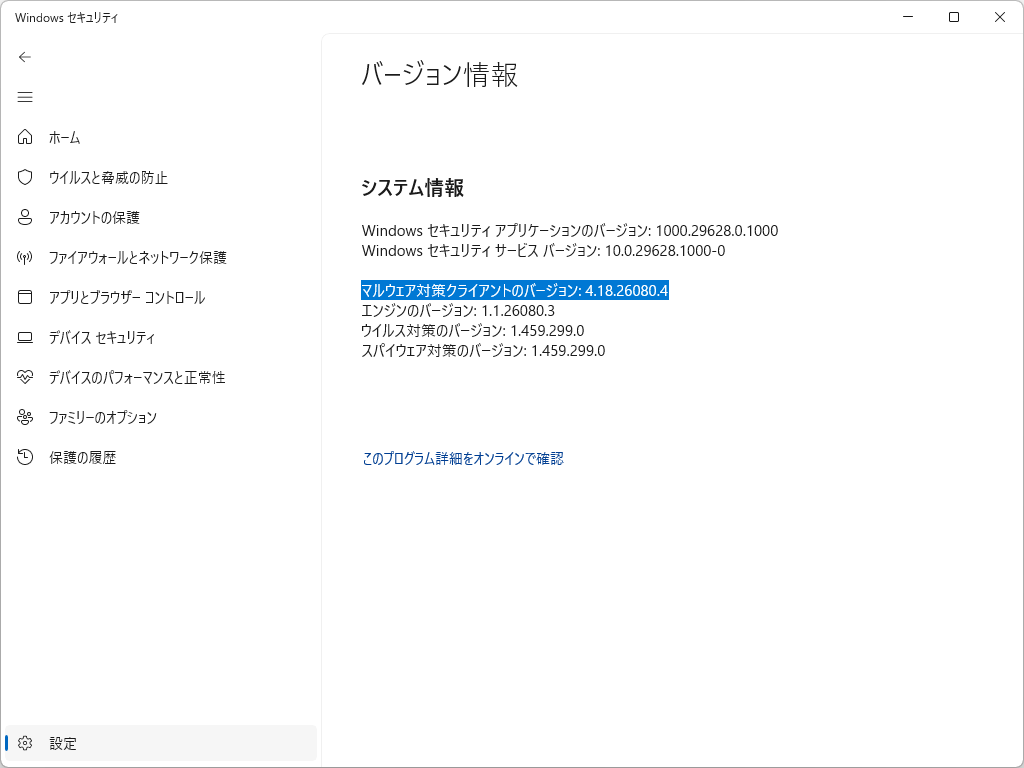Maximize the Windows セキュリティ window
The width and height of the screenshot is (1024, 768).
[x=953, y=17]
